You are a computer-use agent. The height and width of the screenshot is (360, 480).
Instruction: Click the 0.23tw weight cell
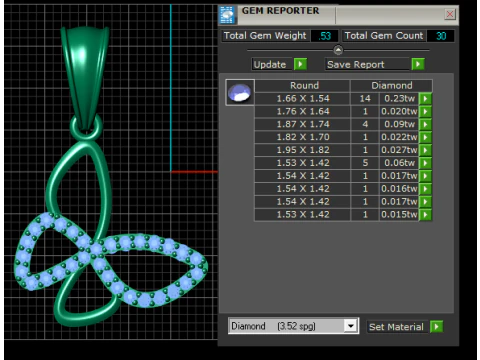point(399,99)
